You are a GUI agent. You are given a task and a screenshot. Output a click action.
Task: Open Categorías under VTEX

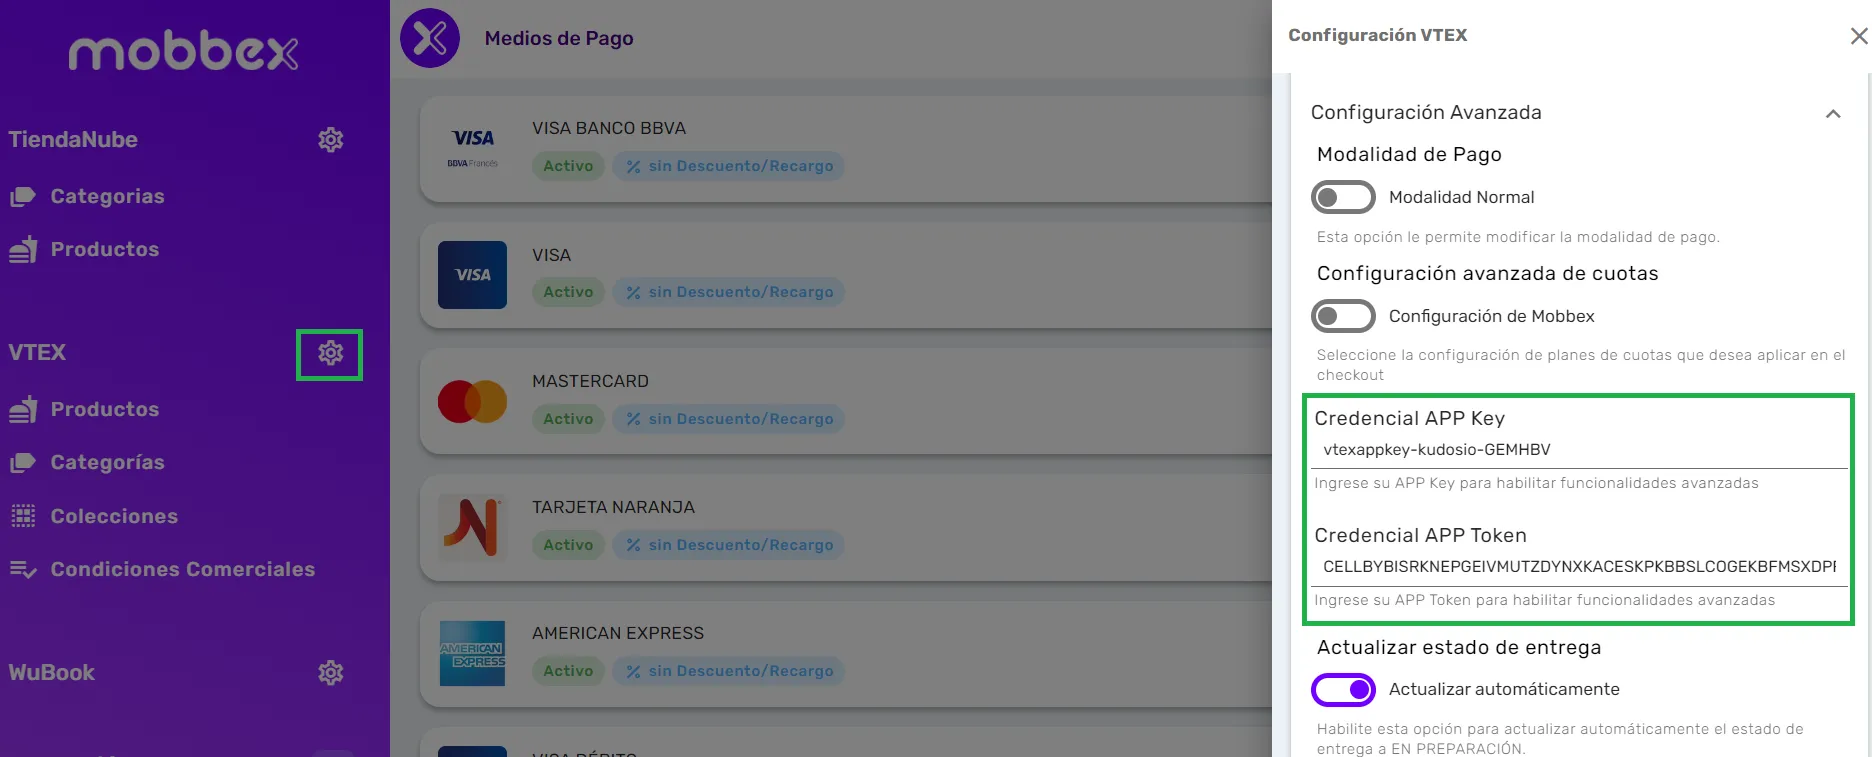click(108, 463)
